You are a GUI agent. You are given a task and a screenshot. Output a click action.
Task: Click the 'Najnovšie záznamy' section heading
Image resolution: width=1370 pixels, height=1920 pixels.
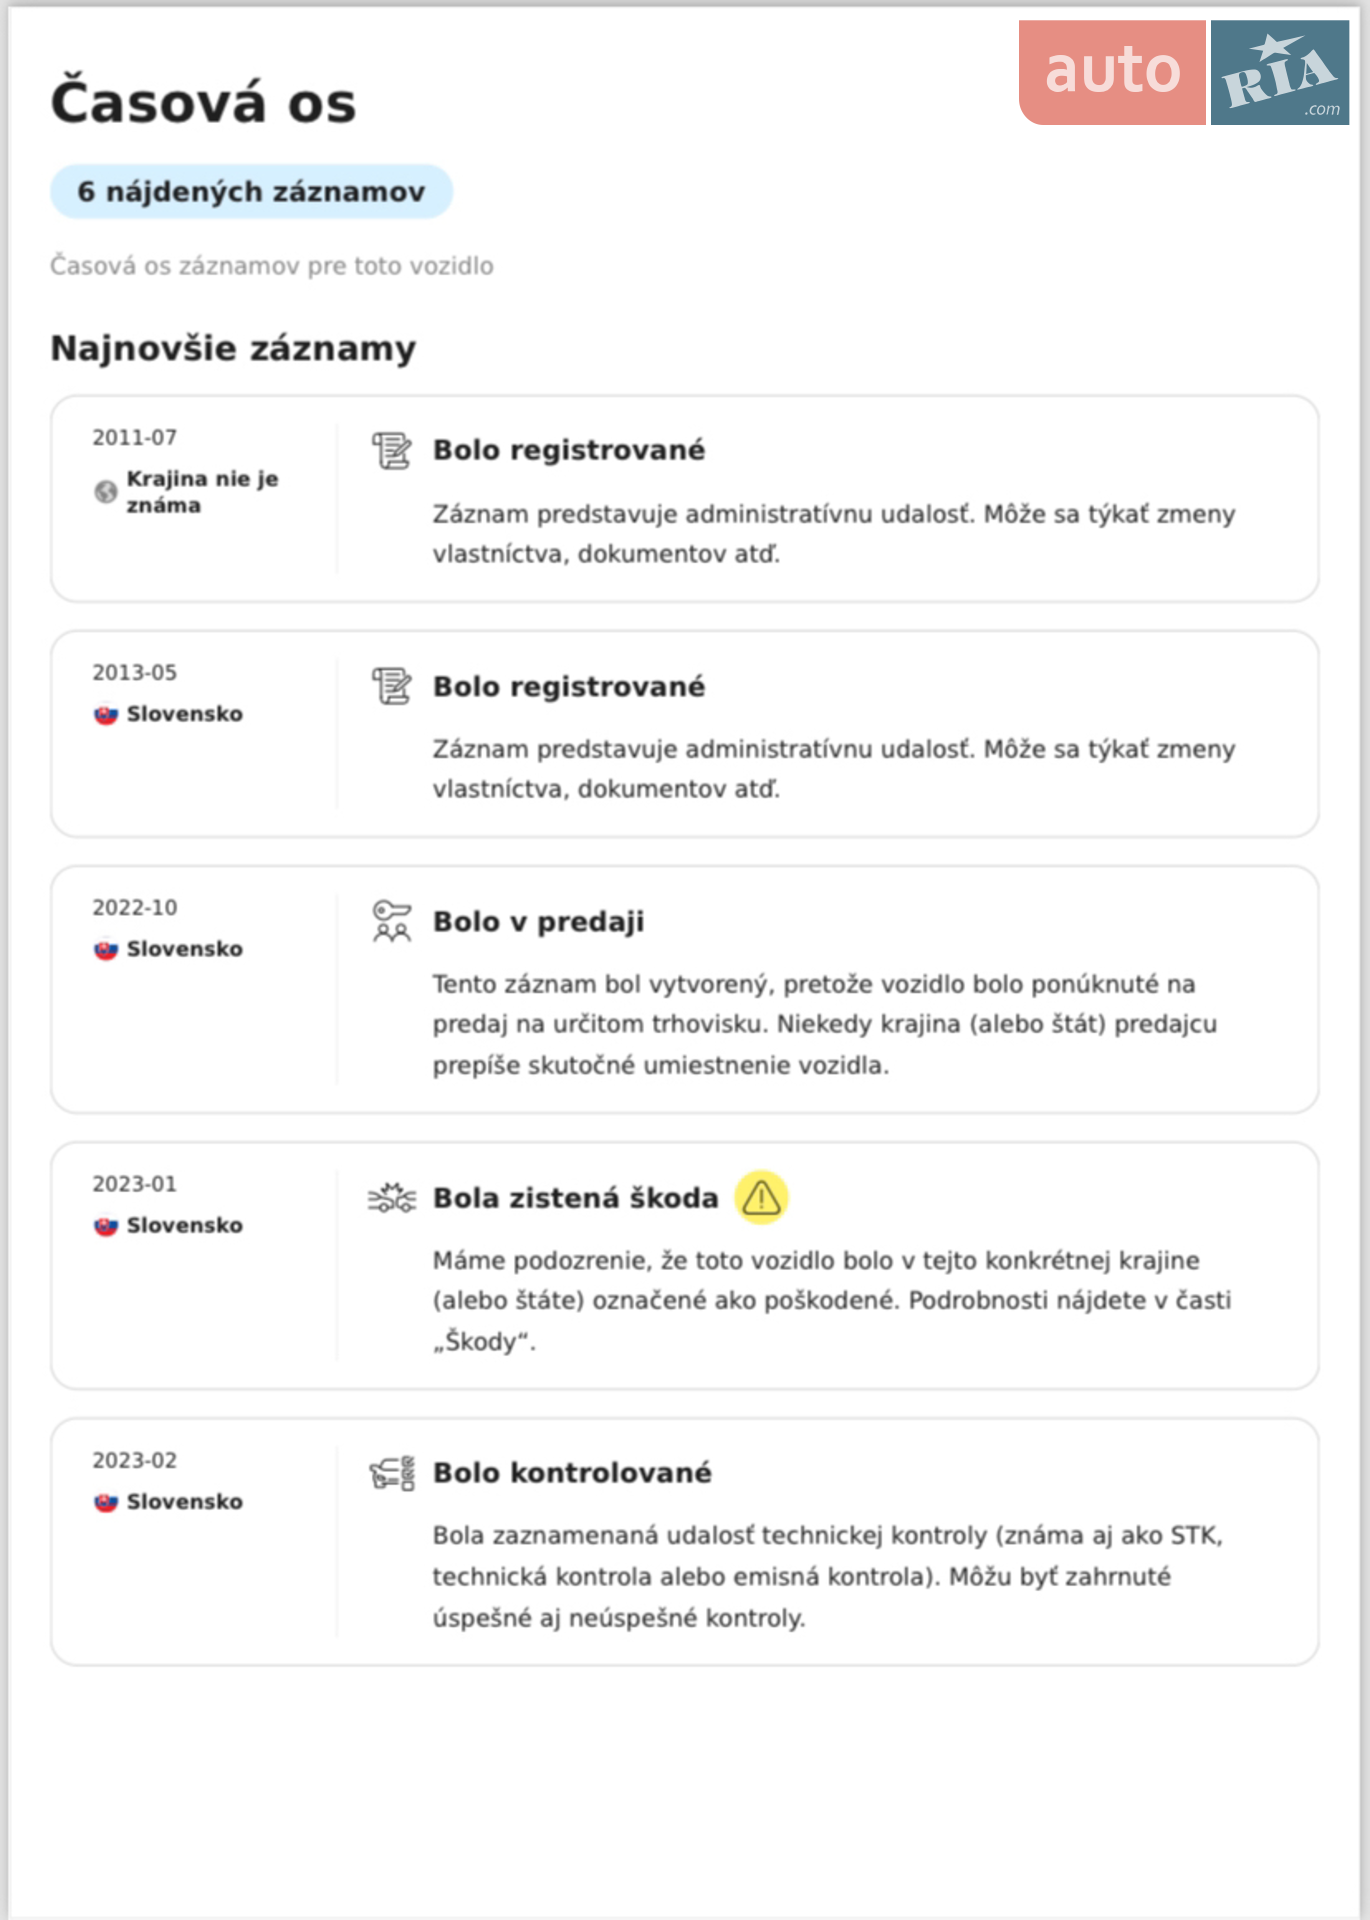pyautogui.click(x=233, y=349)
